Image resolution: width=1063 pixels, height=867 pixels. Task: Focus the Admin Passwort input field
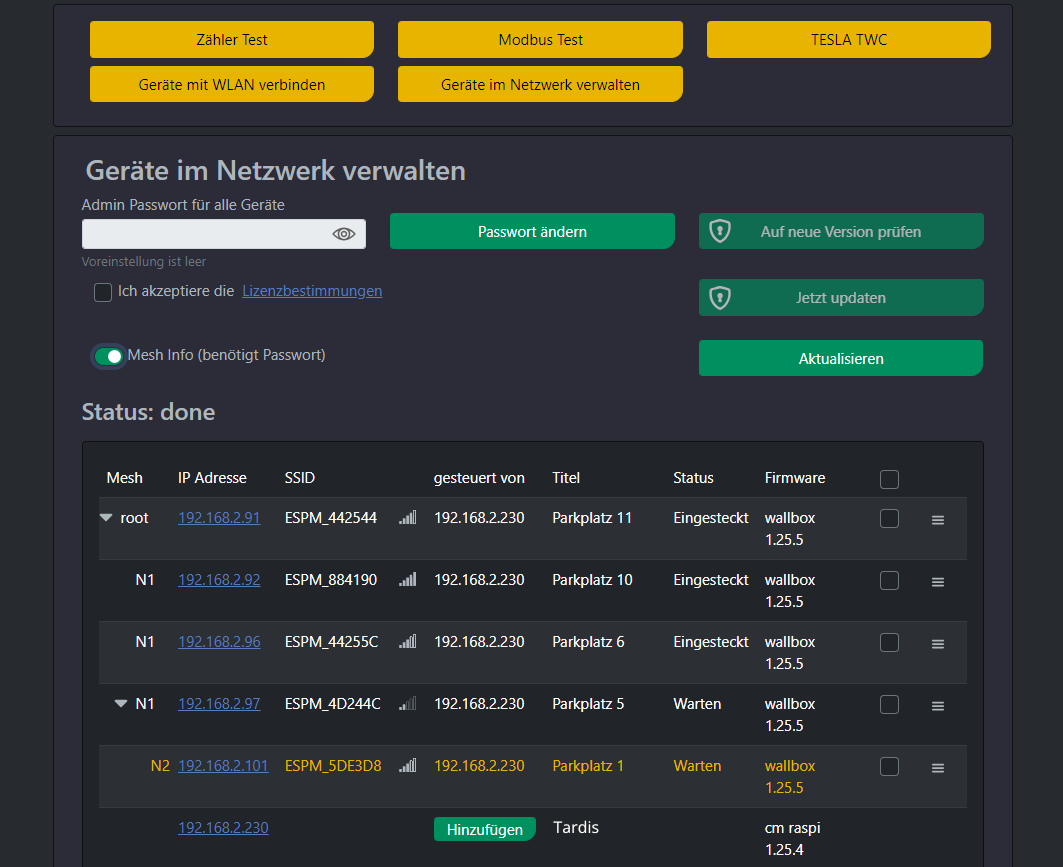coord(205,234)
